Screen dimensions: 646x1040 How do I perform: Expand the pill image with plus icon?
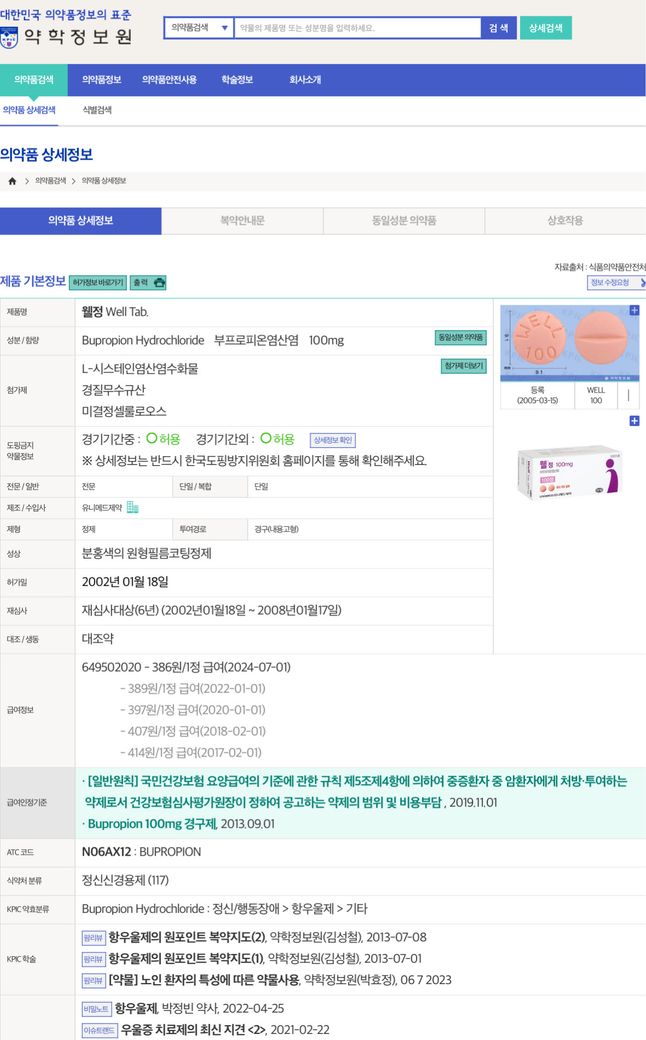click(633, 311)
